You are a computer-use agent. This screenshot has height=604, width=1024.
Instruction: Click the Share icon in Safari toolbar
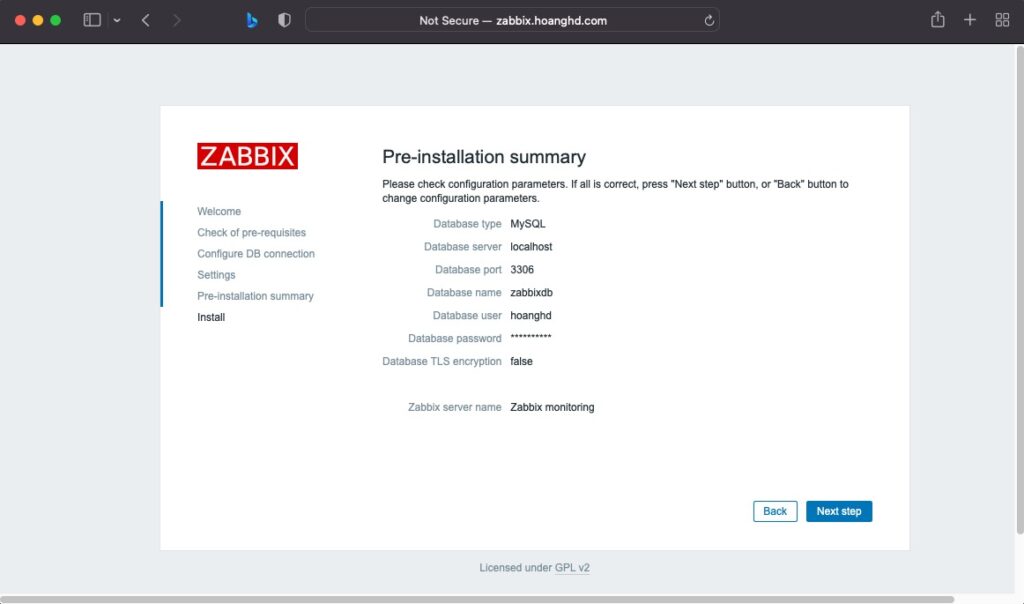[x=938, y=20]
